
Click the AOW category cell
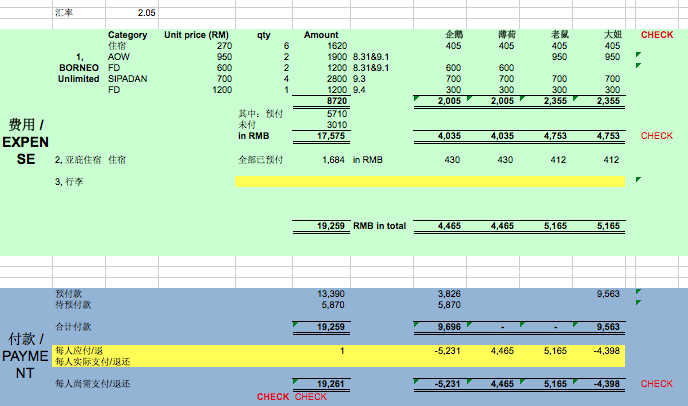coord(118,57)
